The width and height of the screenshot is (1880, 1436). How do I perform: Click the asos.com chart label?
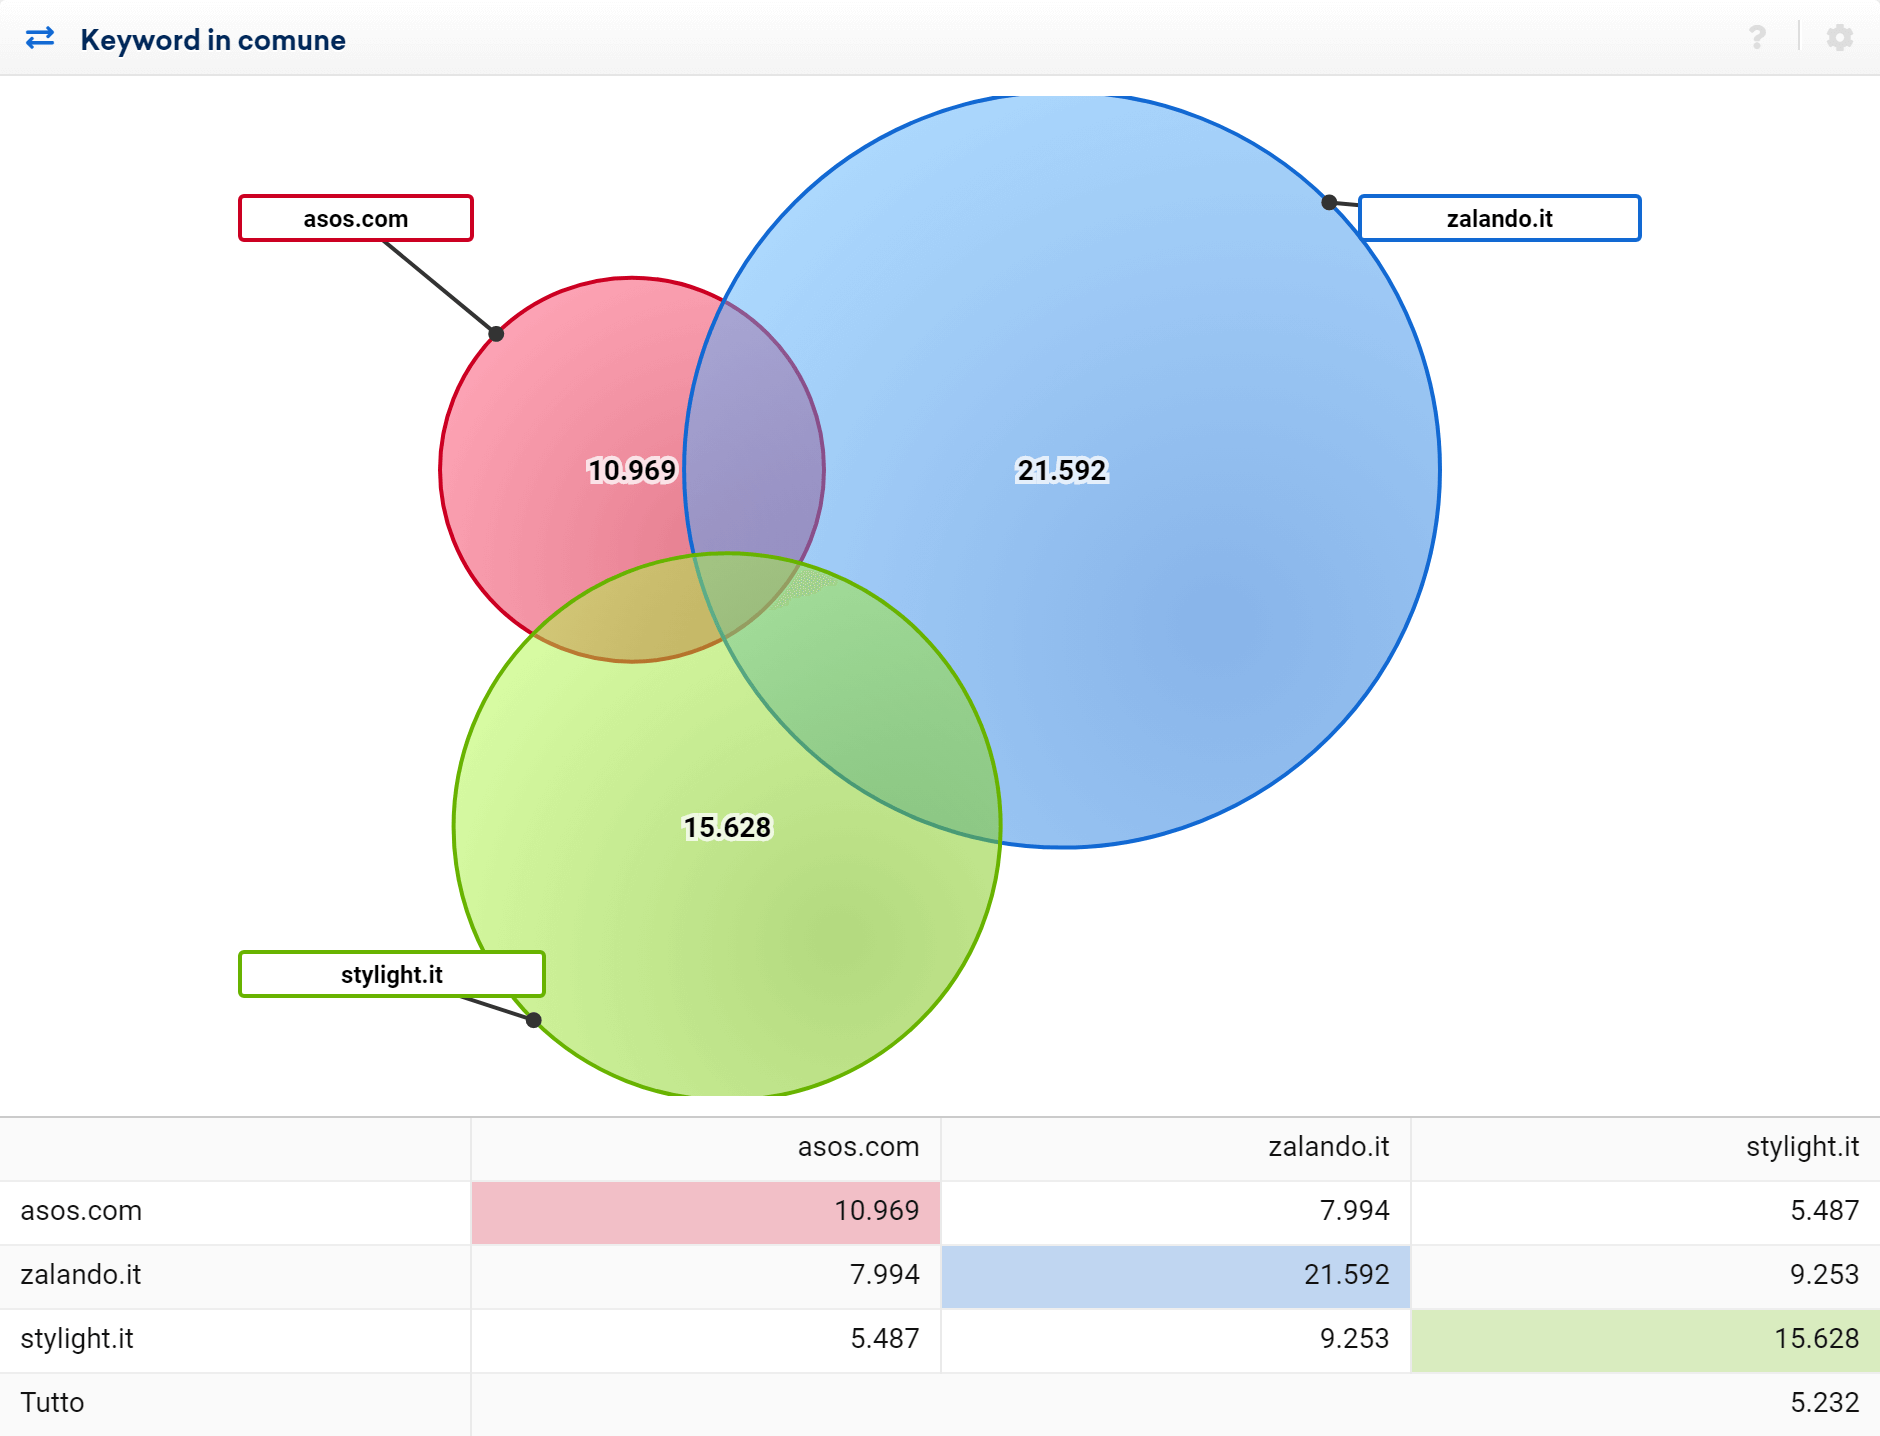356,218
